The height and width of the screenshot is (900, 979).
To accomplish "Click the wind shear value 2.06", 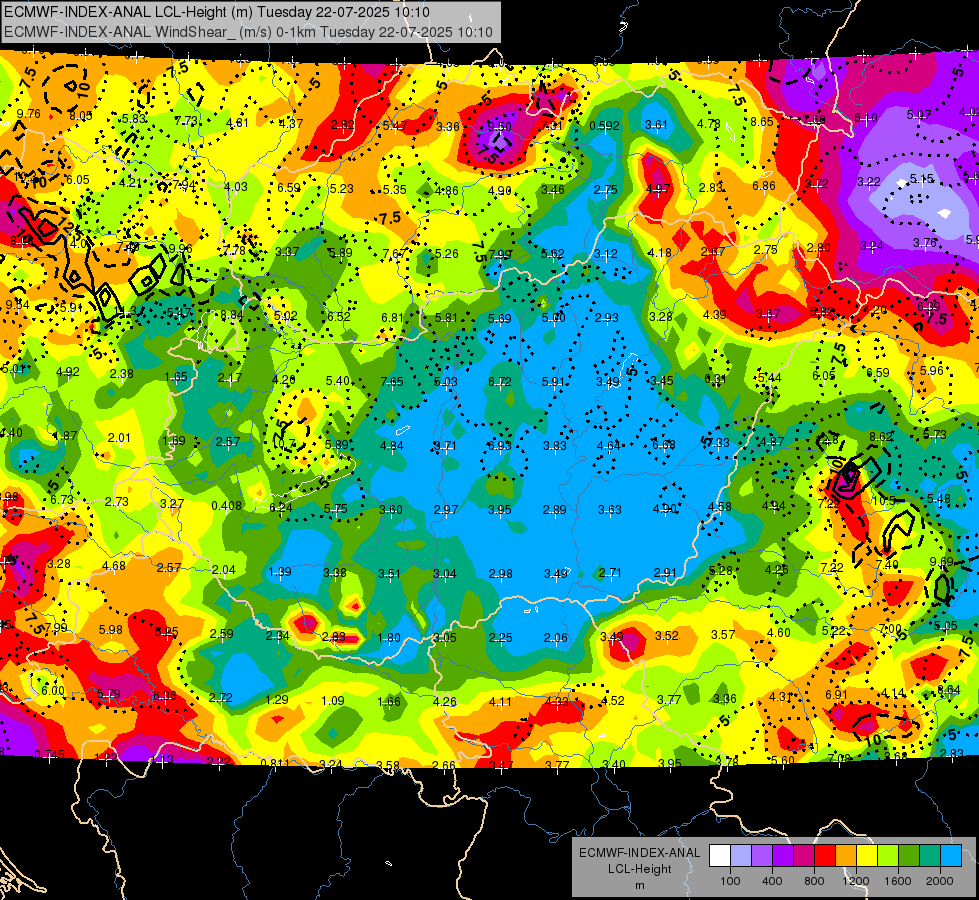I will pos(556,638).
